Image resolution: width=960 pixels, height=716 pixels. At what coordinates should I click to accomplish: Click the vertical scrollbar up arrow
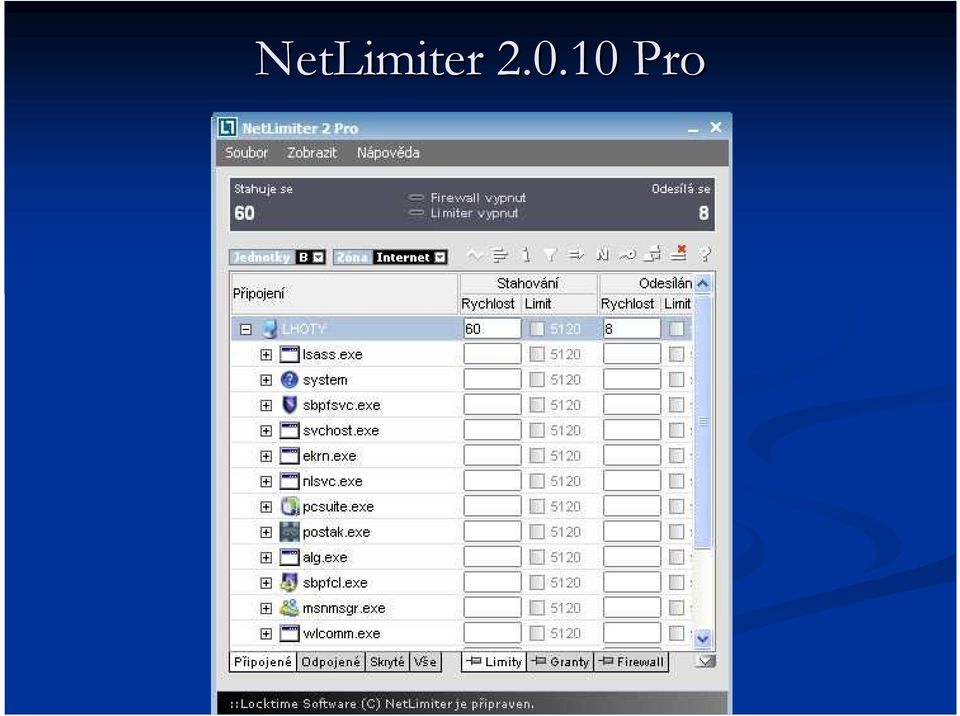pyautogui.click(x=703, y=284)
